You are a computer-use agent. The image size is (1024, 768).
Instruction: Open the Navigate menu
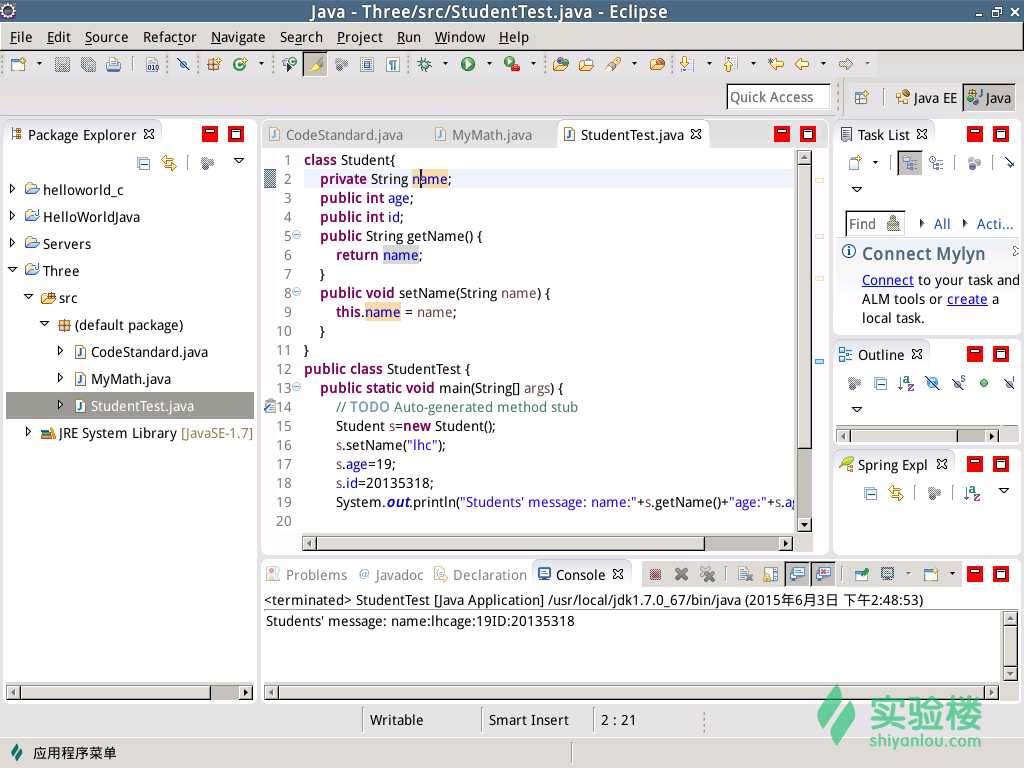238,37
